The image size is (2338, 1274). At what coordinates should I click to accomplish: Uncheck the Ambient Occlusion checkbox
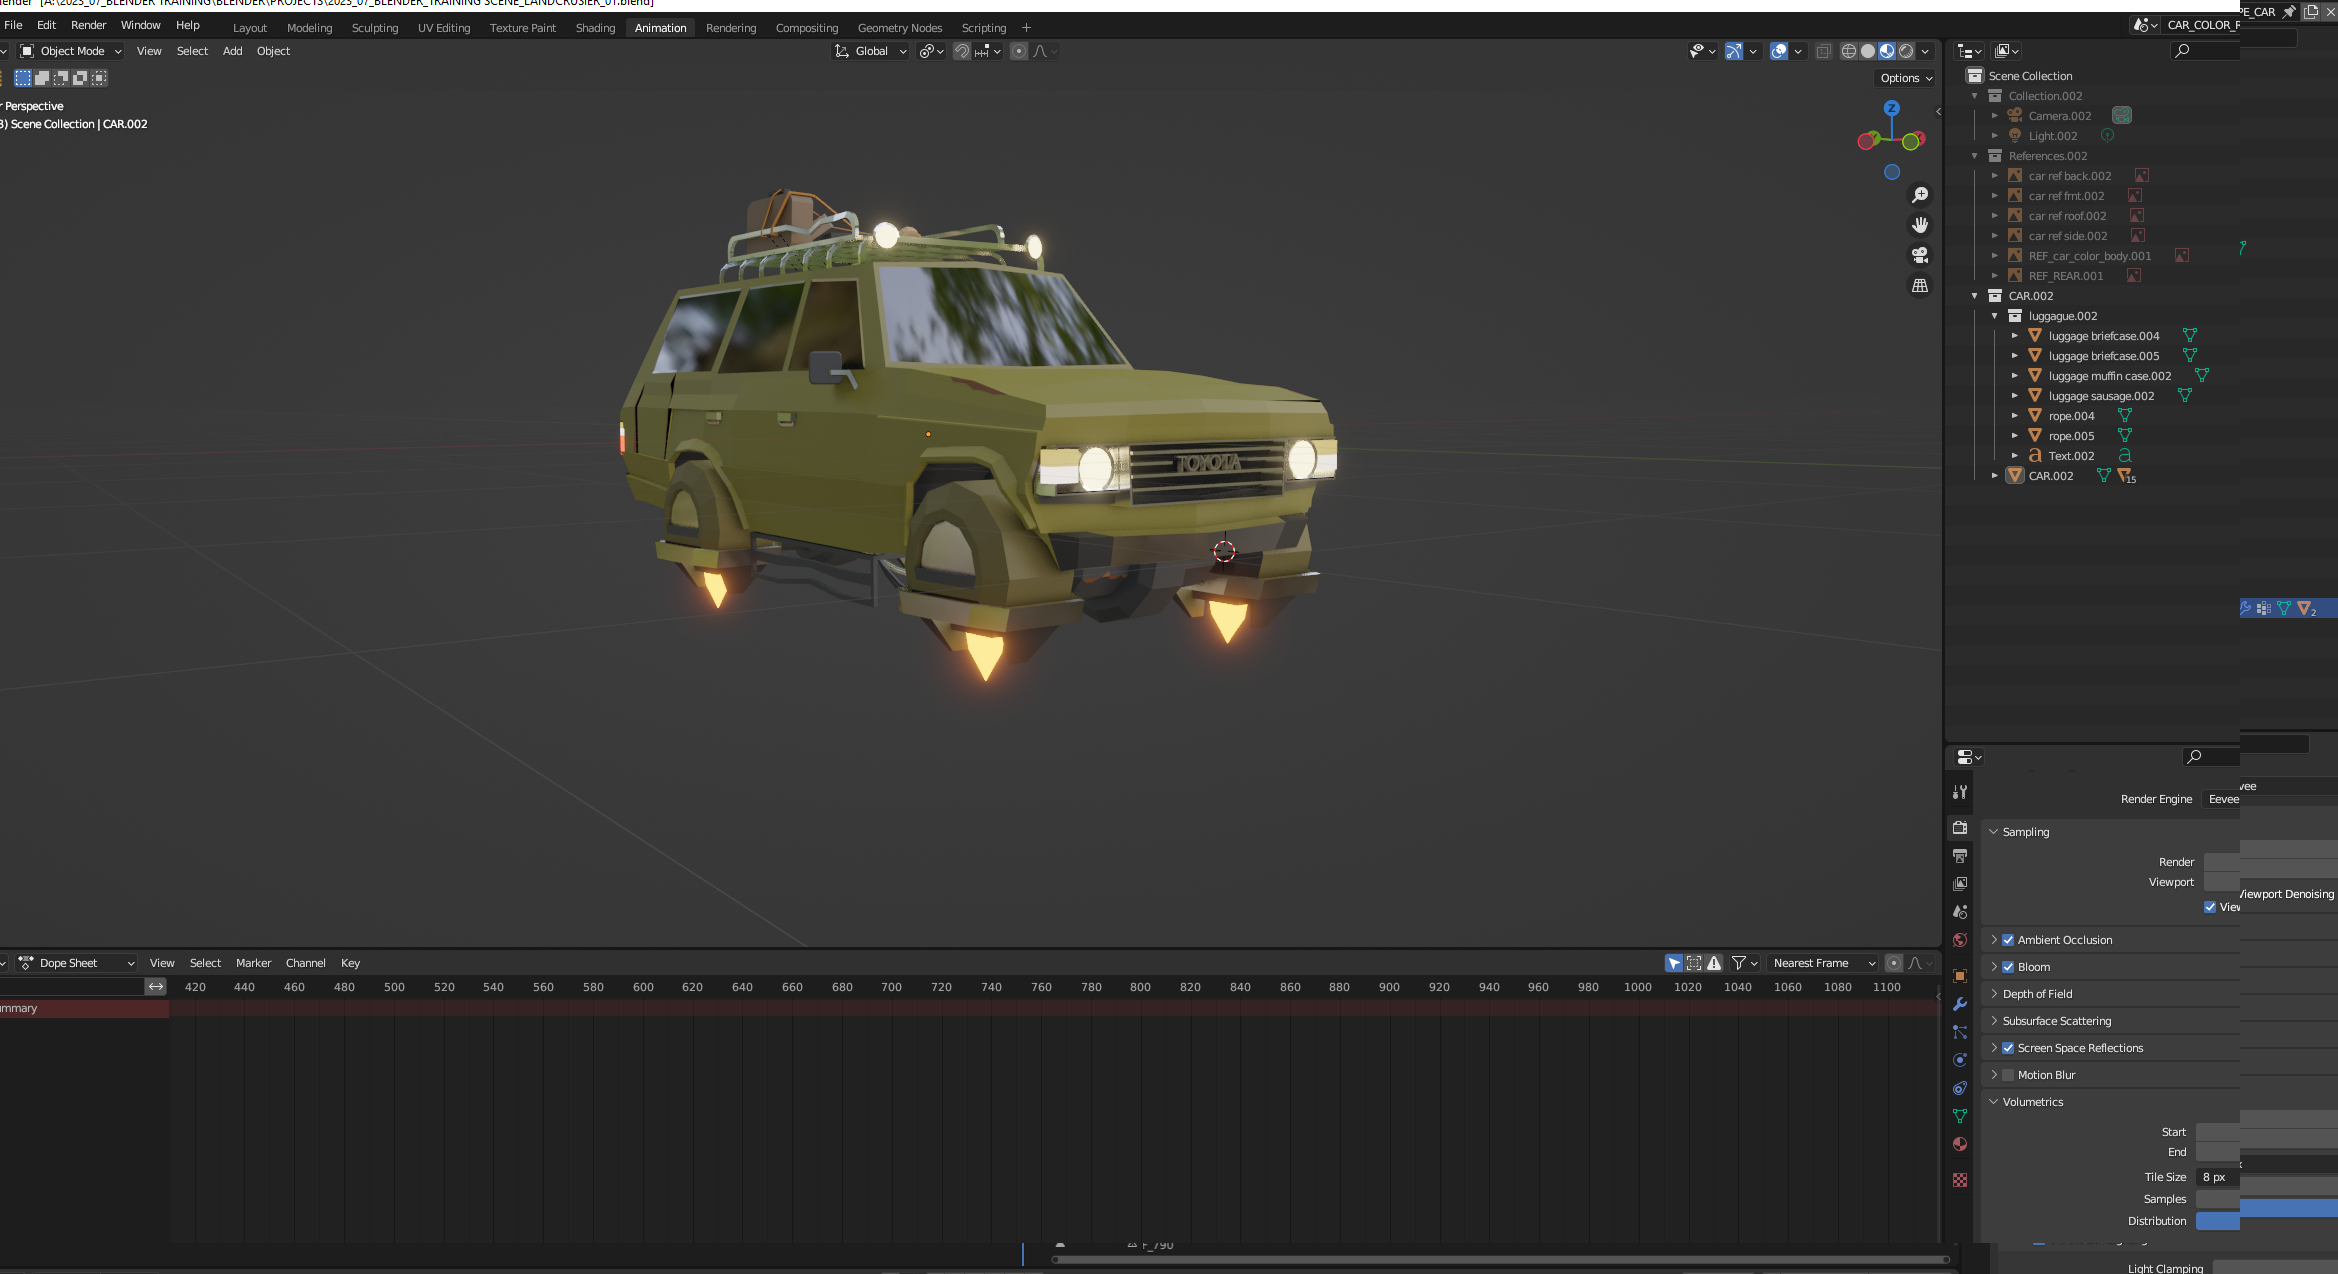point(2008,940)
